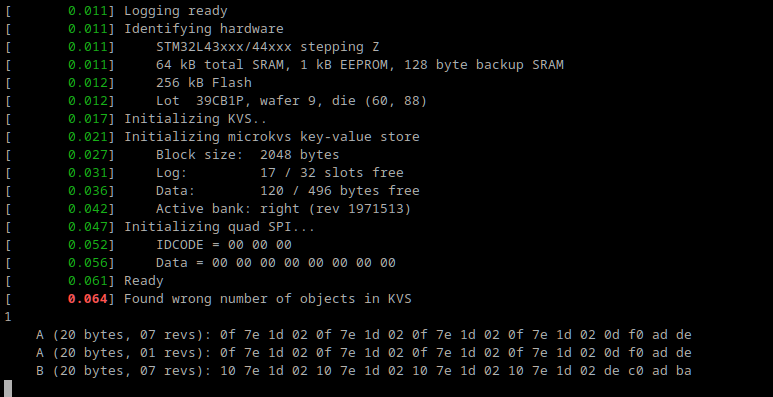Click the 'Ready' log message
This screenshot has width=773, height=397.
click(143, 281)
